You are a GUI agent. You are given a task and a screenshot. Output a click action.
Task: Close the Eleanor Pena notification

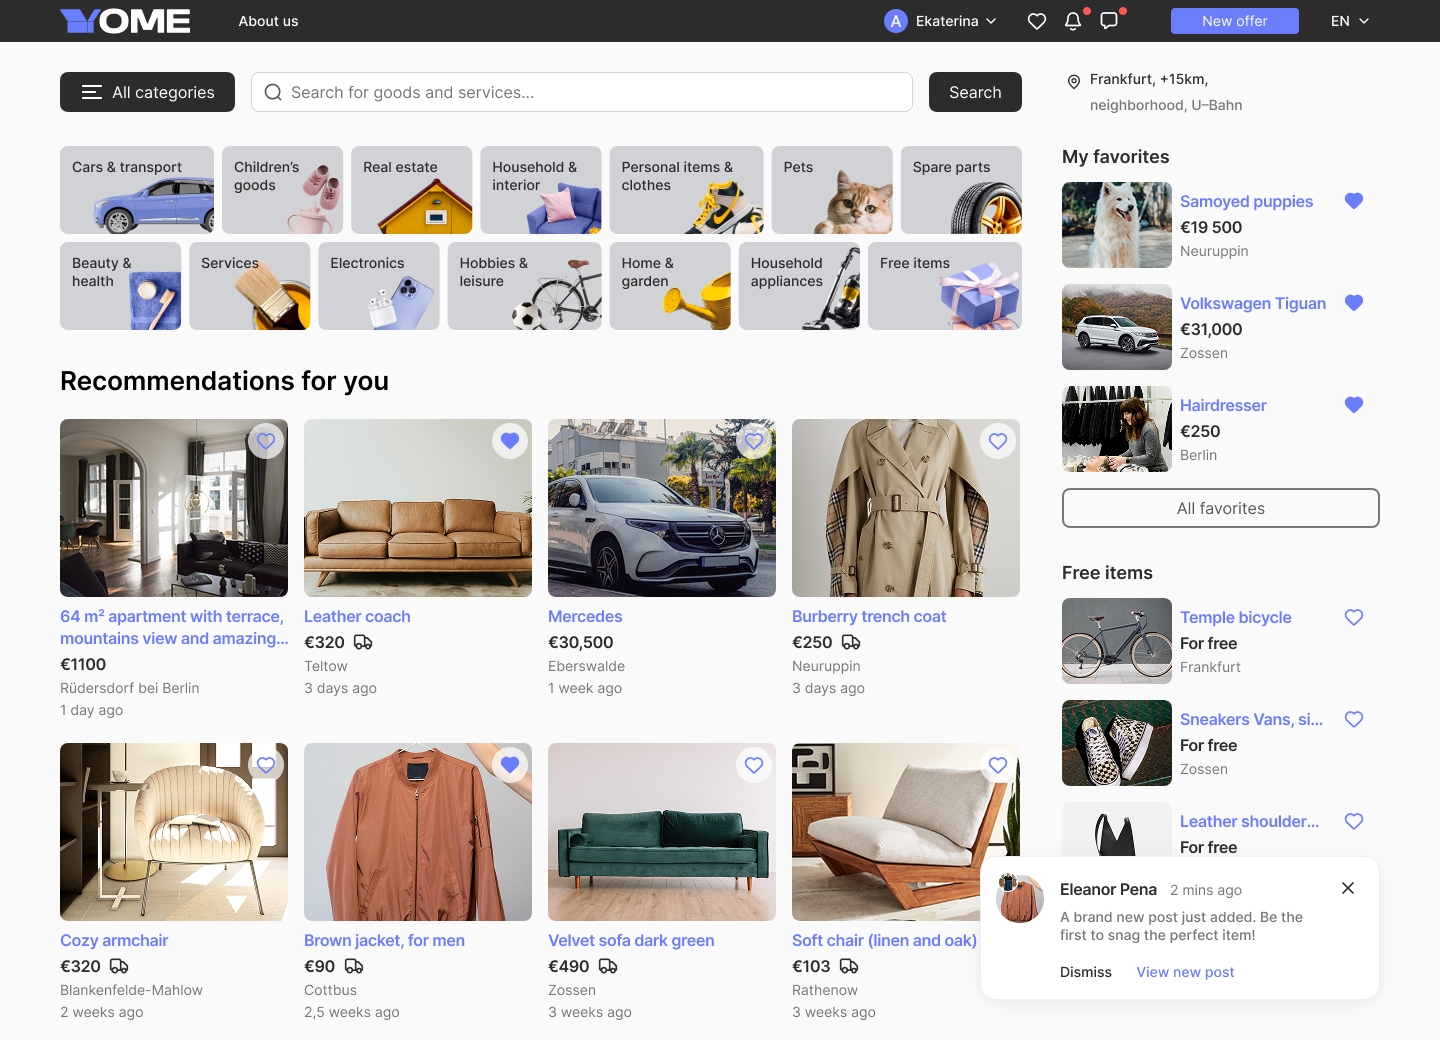(x=1348, y=888)
